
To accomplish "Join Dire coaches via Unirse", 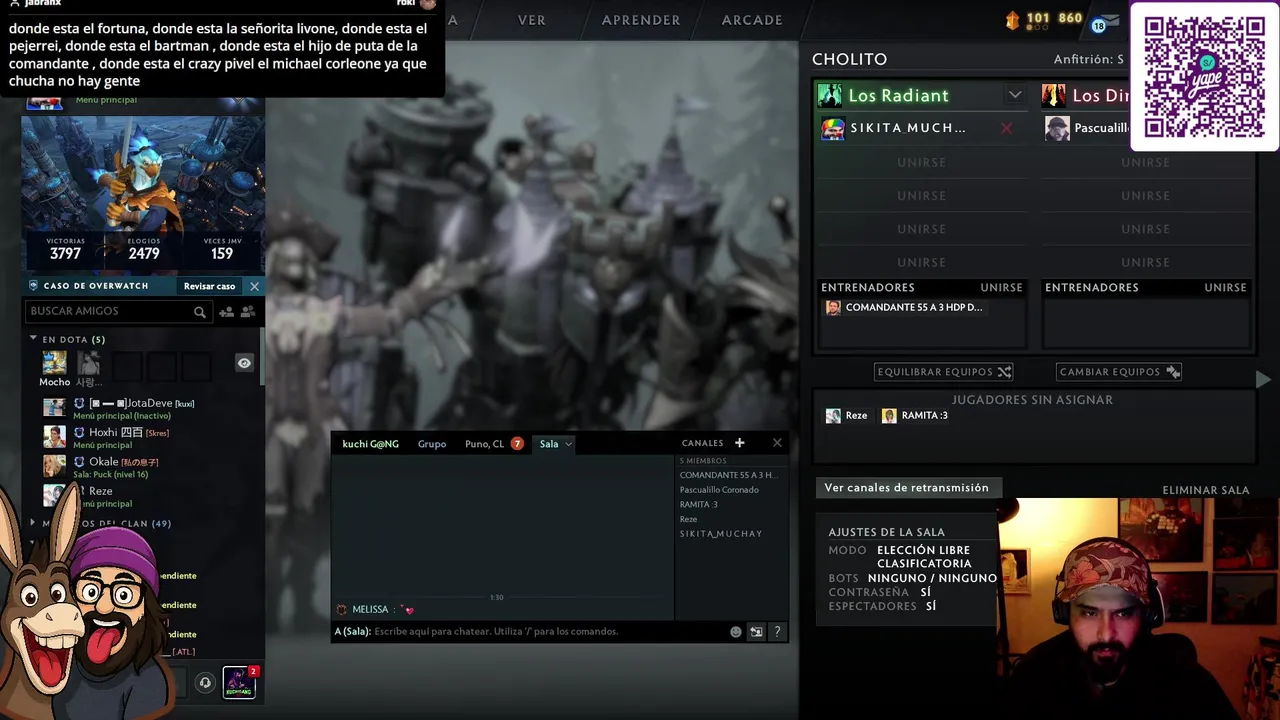I will (1226, 287).
